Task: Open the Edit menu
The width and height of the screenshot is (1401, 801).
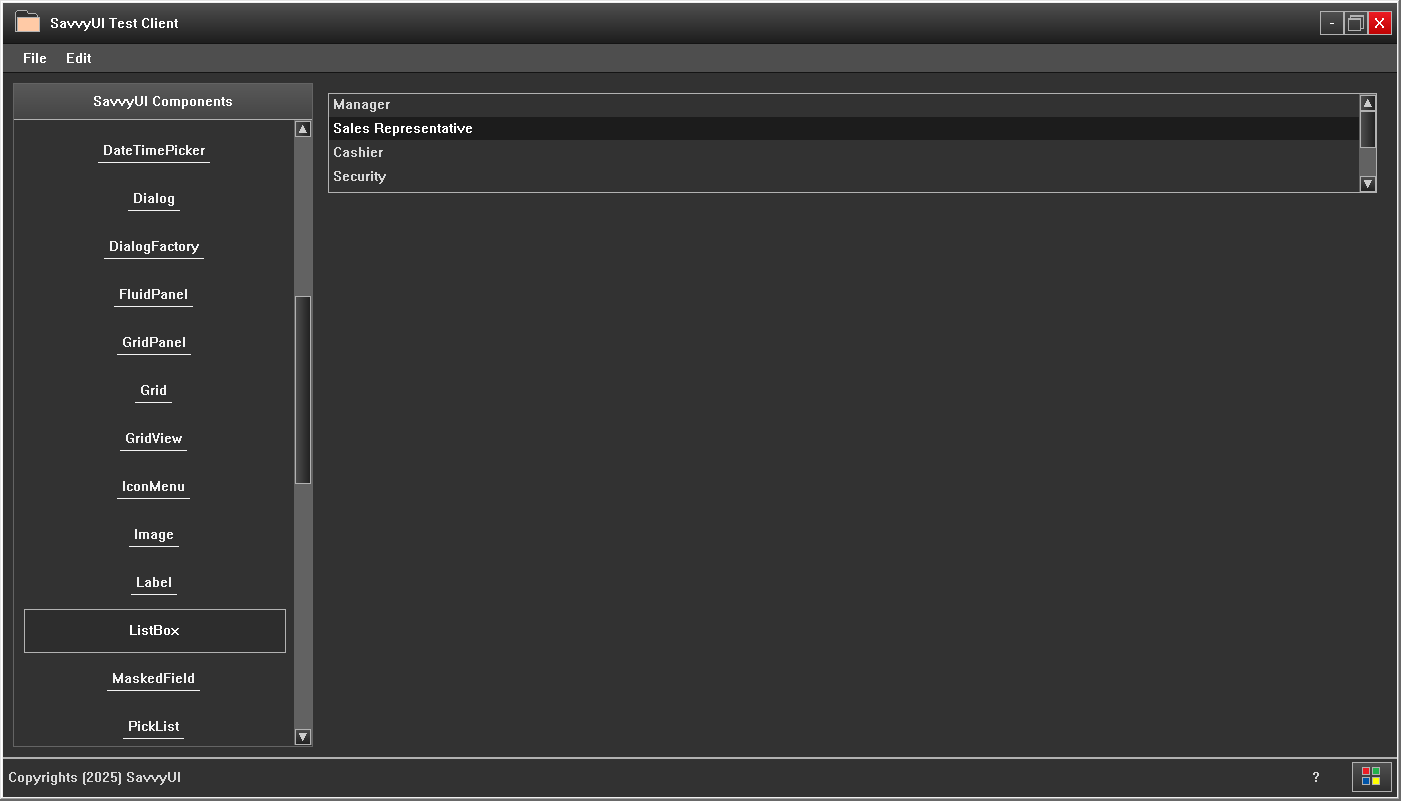Action: (x=78, y=58)
